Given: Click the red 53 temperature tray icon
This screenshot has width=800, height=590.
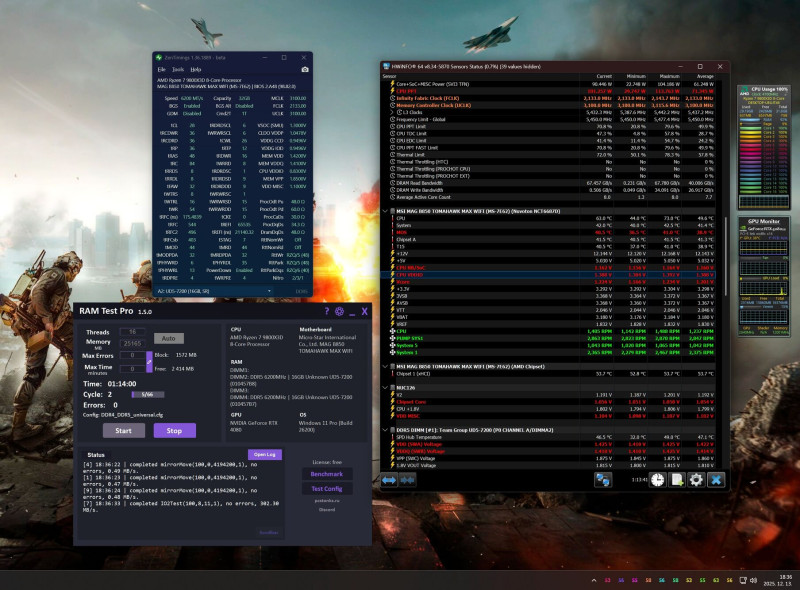Looking at the screenshot, I should pyautogui.click(x=608, y=580).
